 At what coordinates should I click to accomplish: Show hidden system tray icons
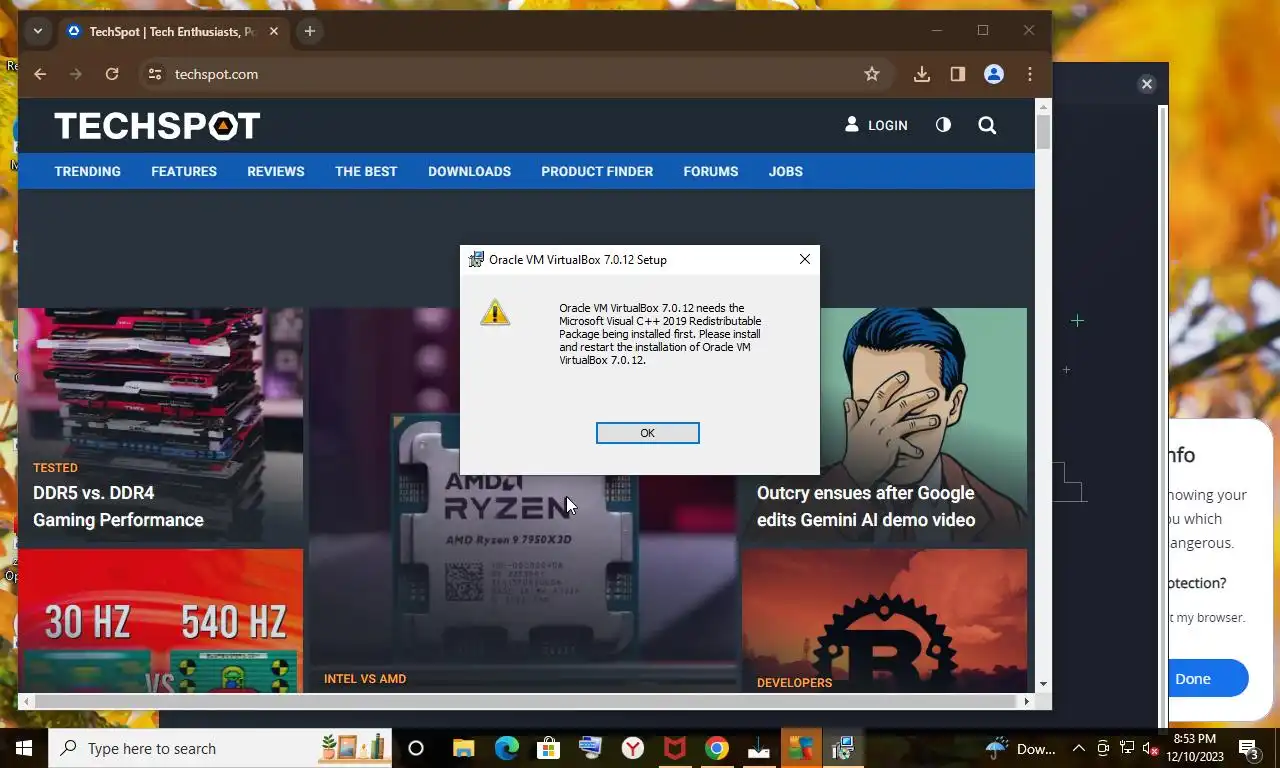(1079, 748)
